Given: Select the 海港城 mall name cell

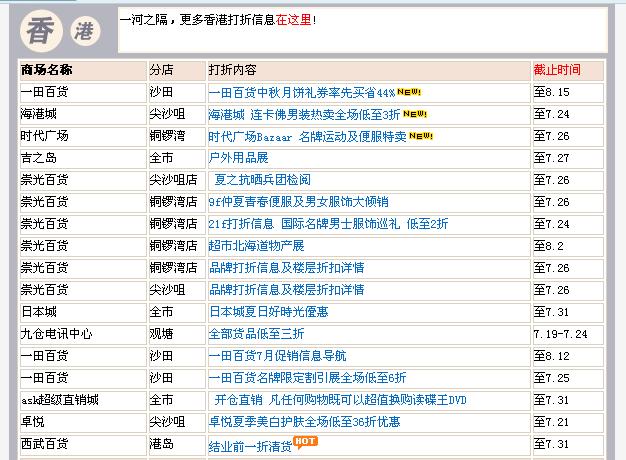Looking at the screenshot, I should pyautogui.click(x=83, y=115).
